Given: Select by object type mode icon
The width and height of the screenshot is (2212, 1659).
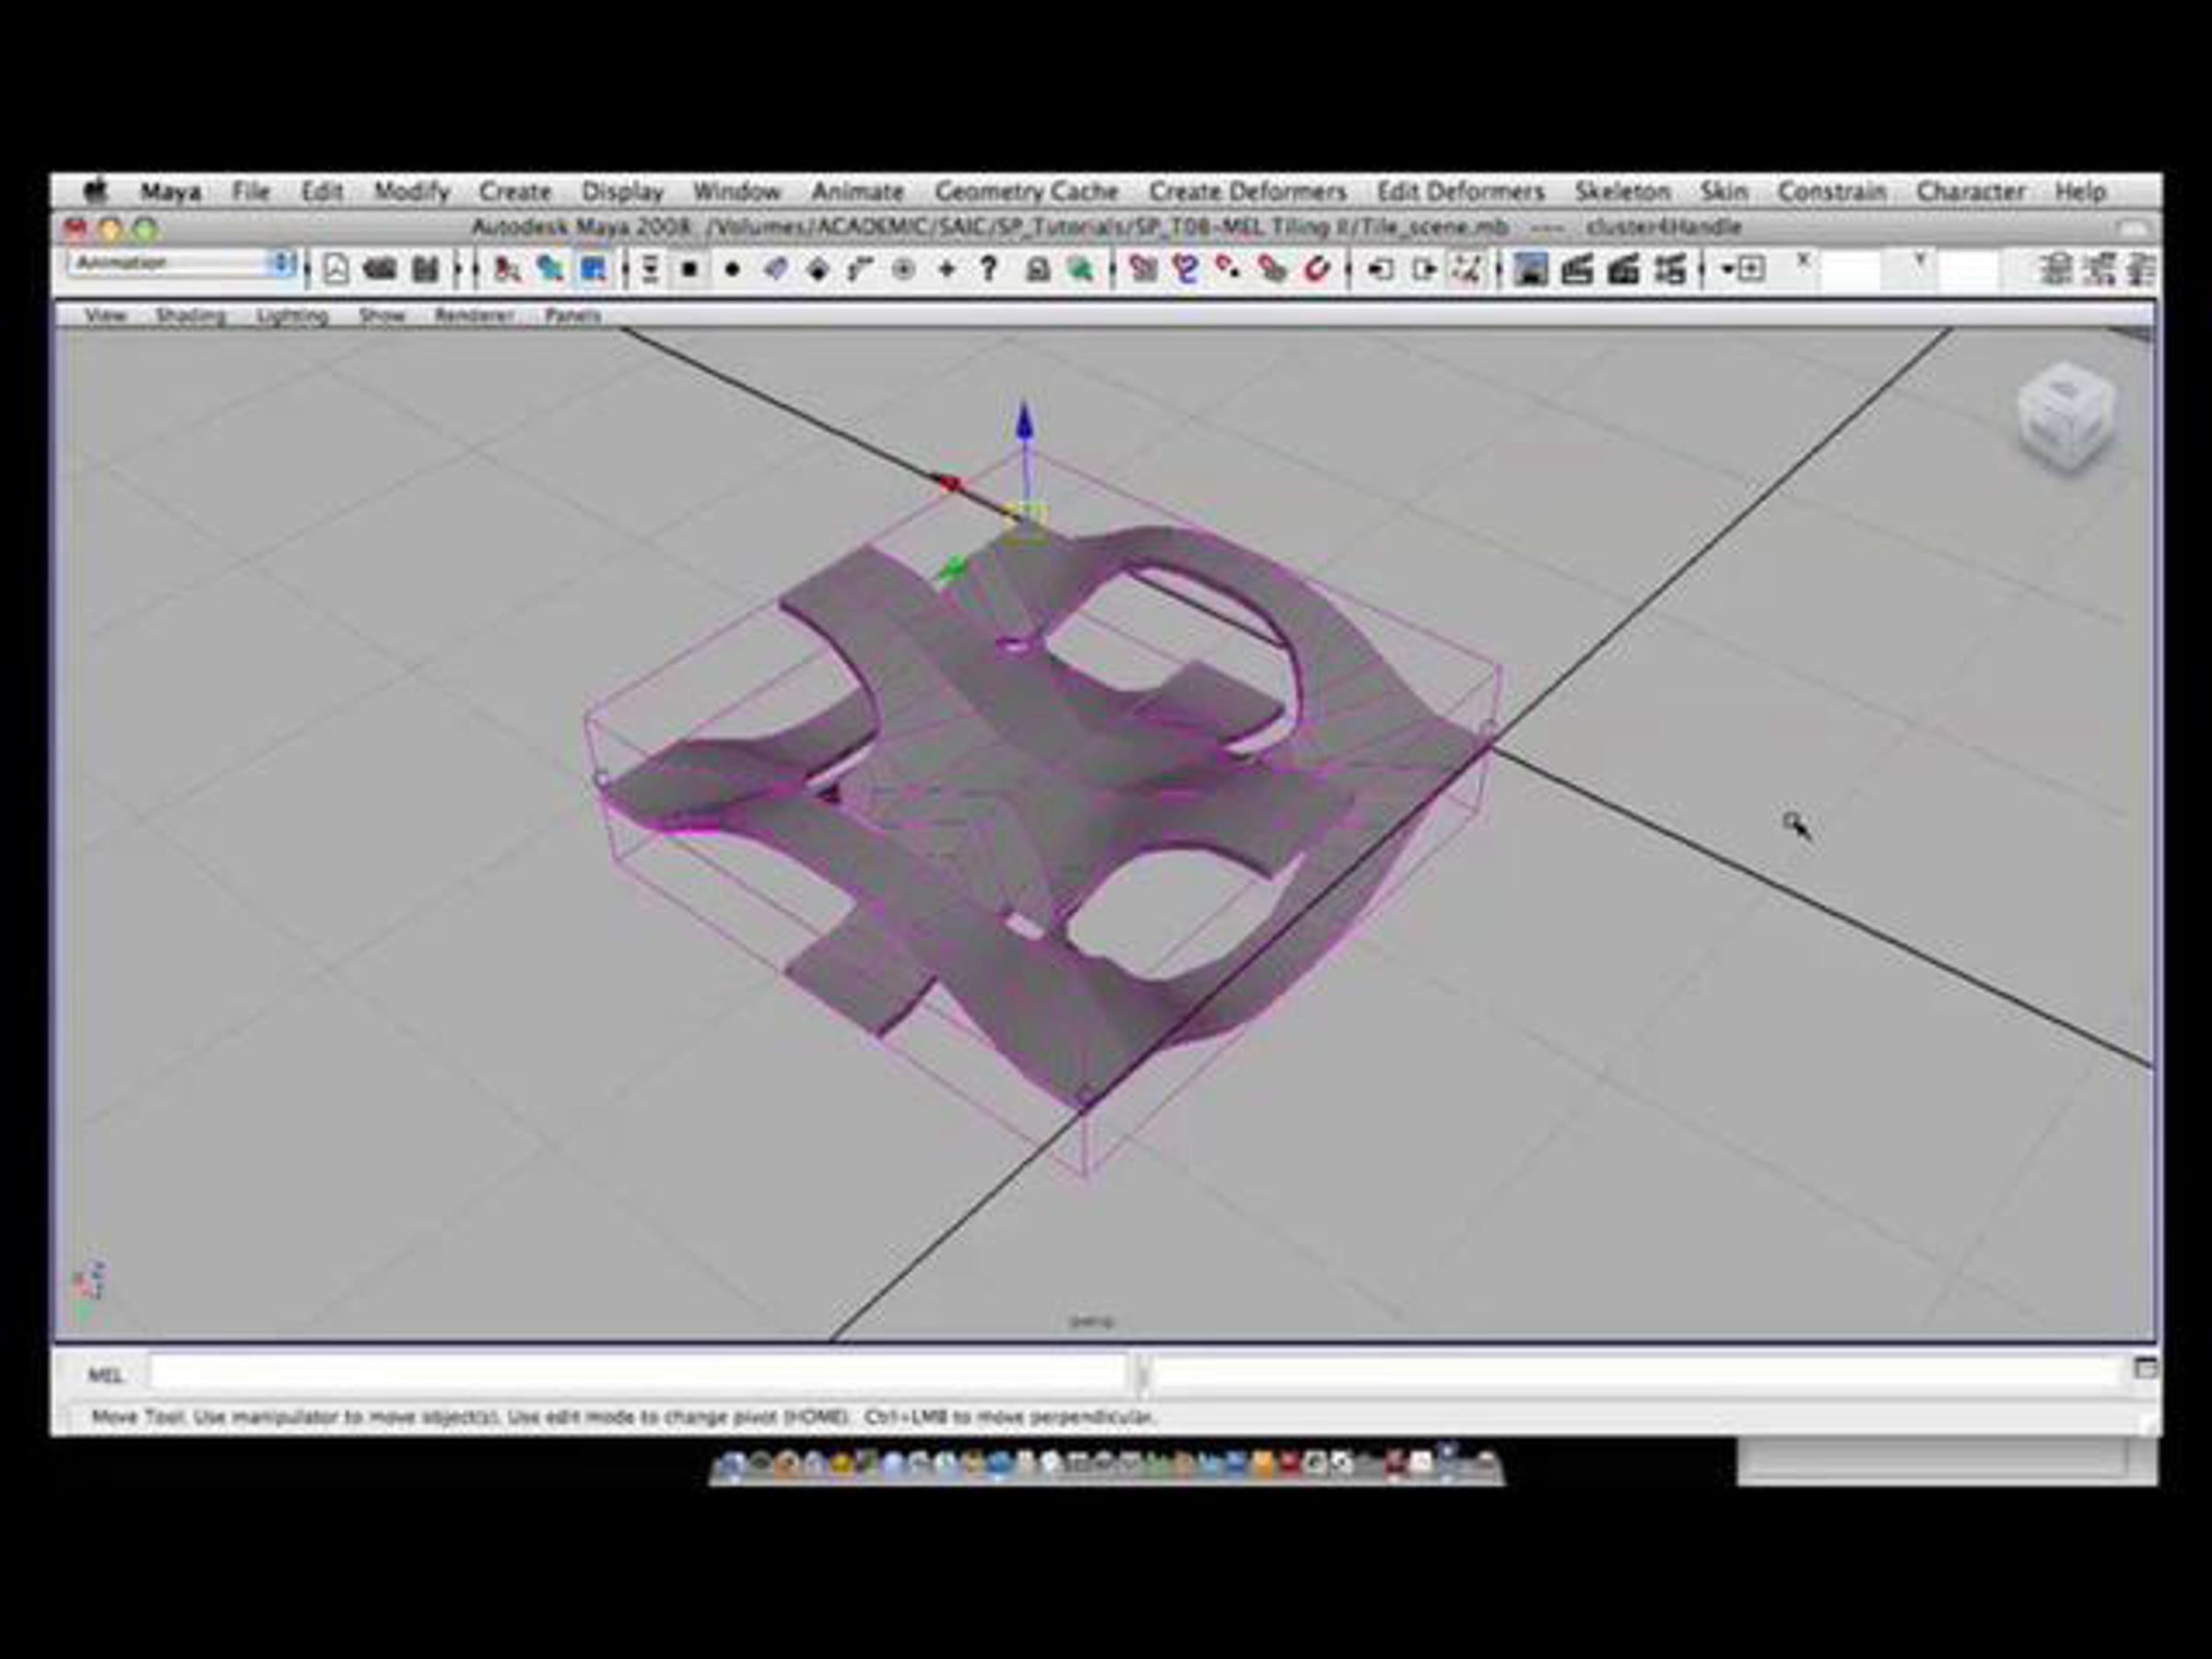Looking at the screenshot, I should pyautogui.click(x=549, y=269).
